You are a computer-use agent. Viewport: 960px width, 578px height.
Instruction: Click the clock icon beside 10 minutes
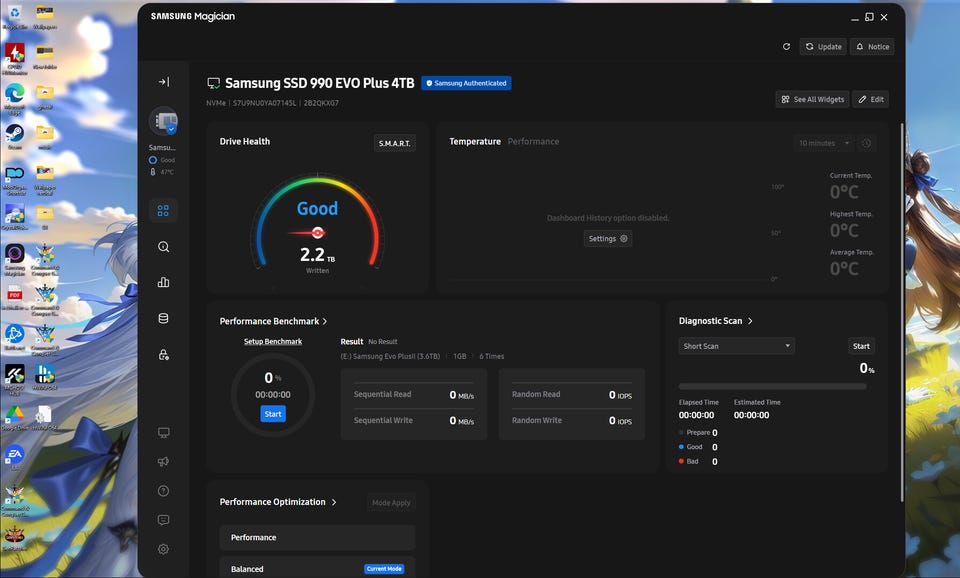pyautogui.click(x=866, y=143)
